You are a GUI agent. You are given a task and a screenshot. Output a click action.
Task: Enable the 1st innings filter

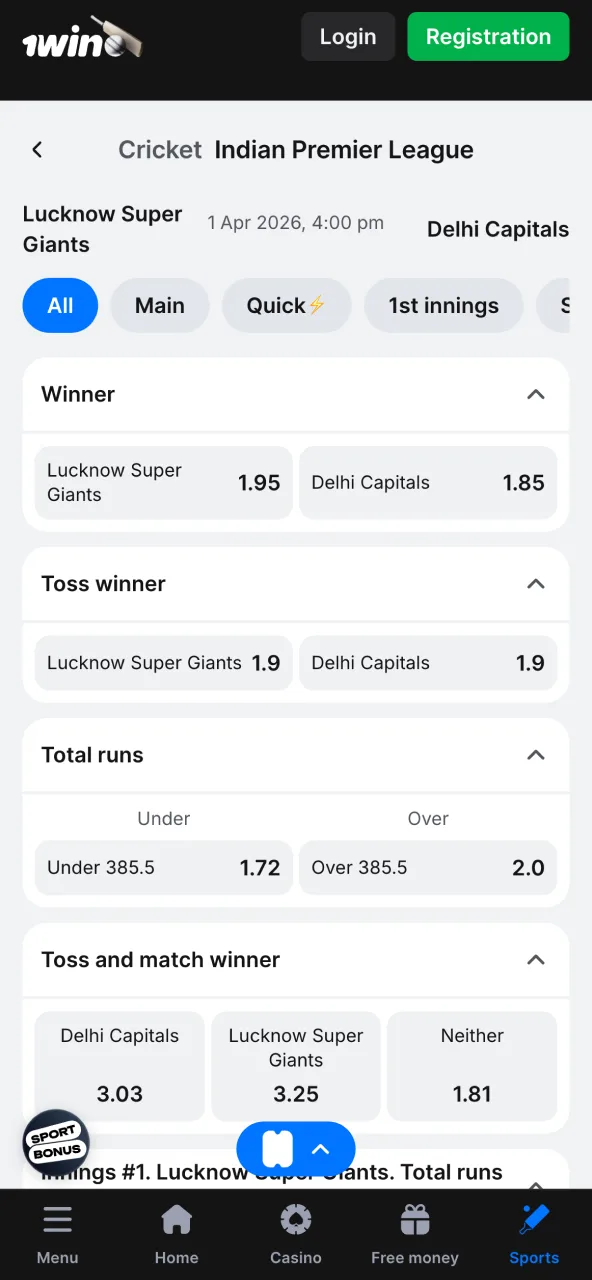pyautogui.click(x=443, y=305)
